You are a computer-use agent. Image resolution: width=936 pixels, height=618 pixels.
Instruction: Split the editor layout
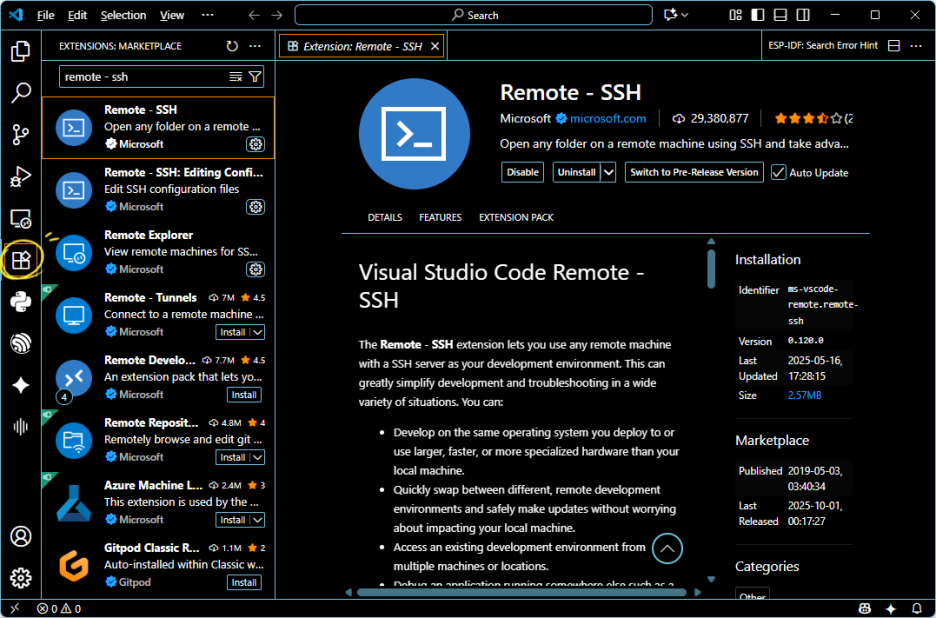(x=894, y=46)
